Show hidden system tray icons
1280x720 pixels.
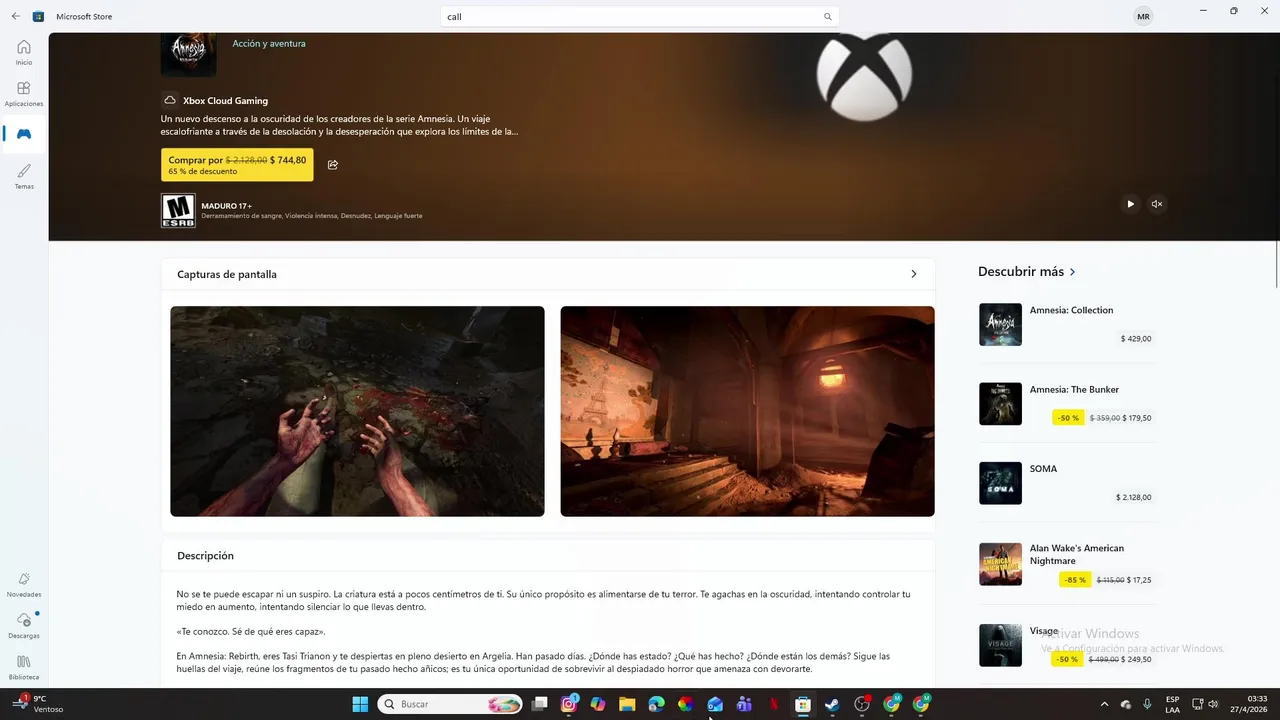(x=1104, y=704)
